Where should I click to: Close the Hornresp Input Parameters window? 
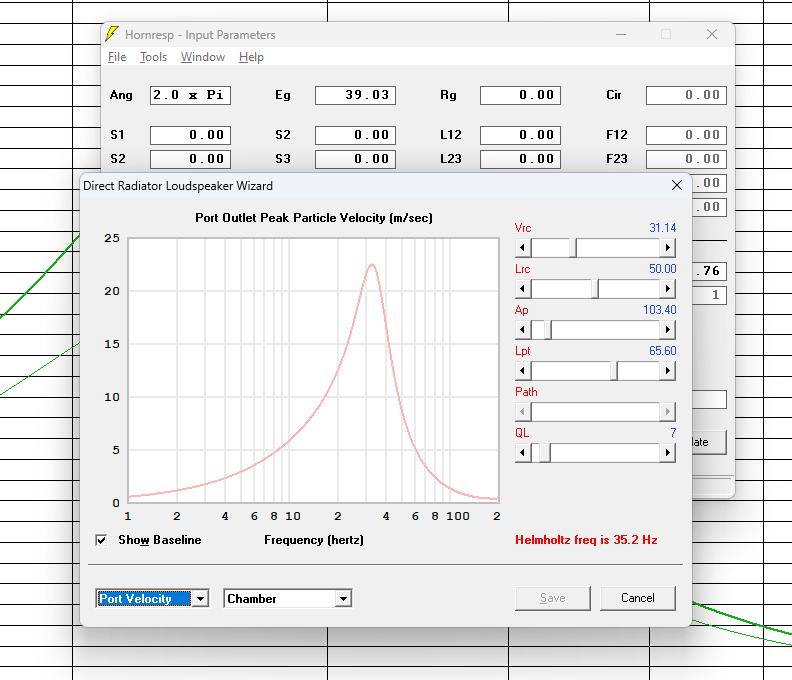pyautogui.click(x=712, y=34)
